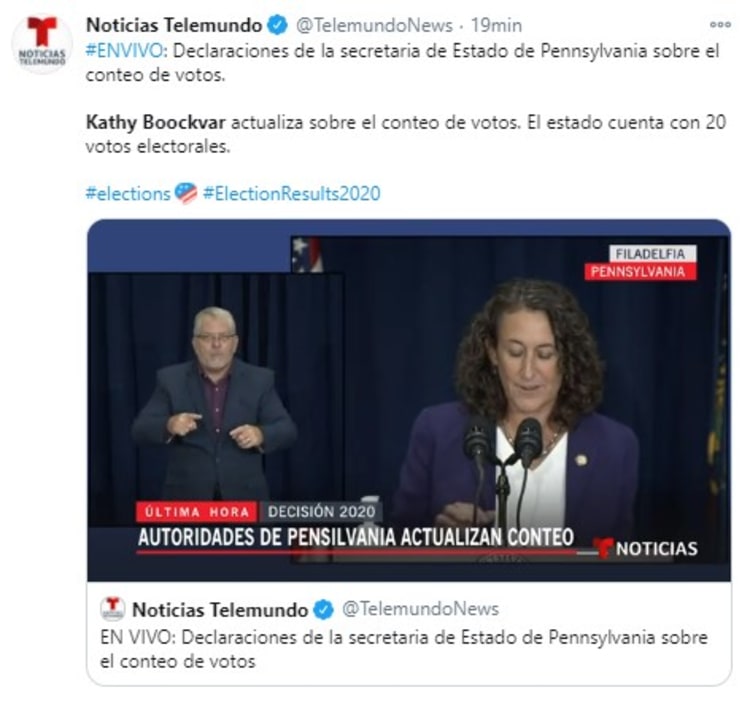
Task: Open the #elections hashtag
Action: pyautogui.click(x=128, y=194)
